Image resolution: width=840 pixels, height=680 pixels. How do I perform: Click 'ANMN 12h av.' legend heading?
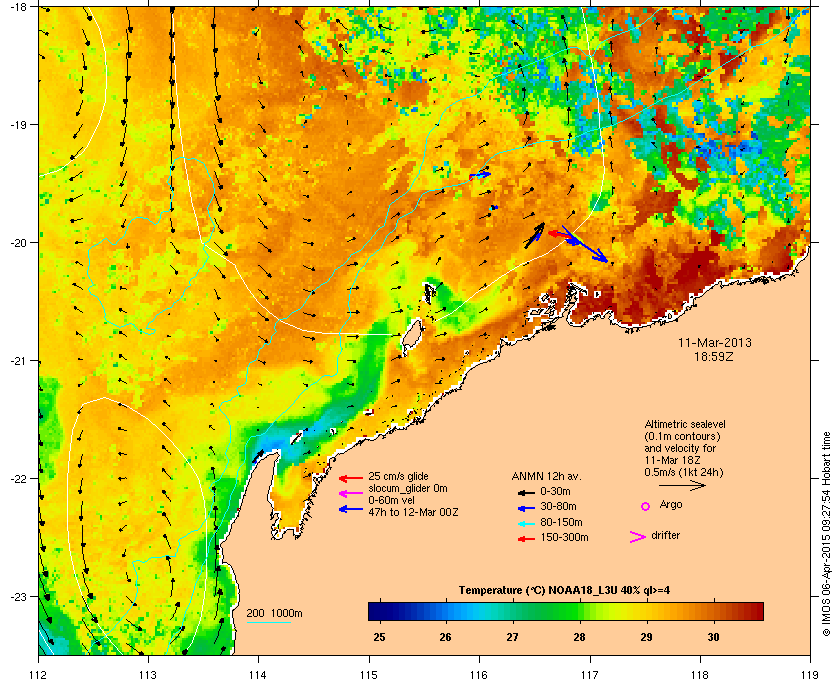click(x=546, y=476)
